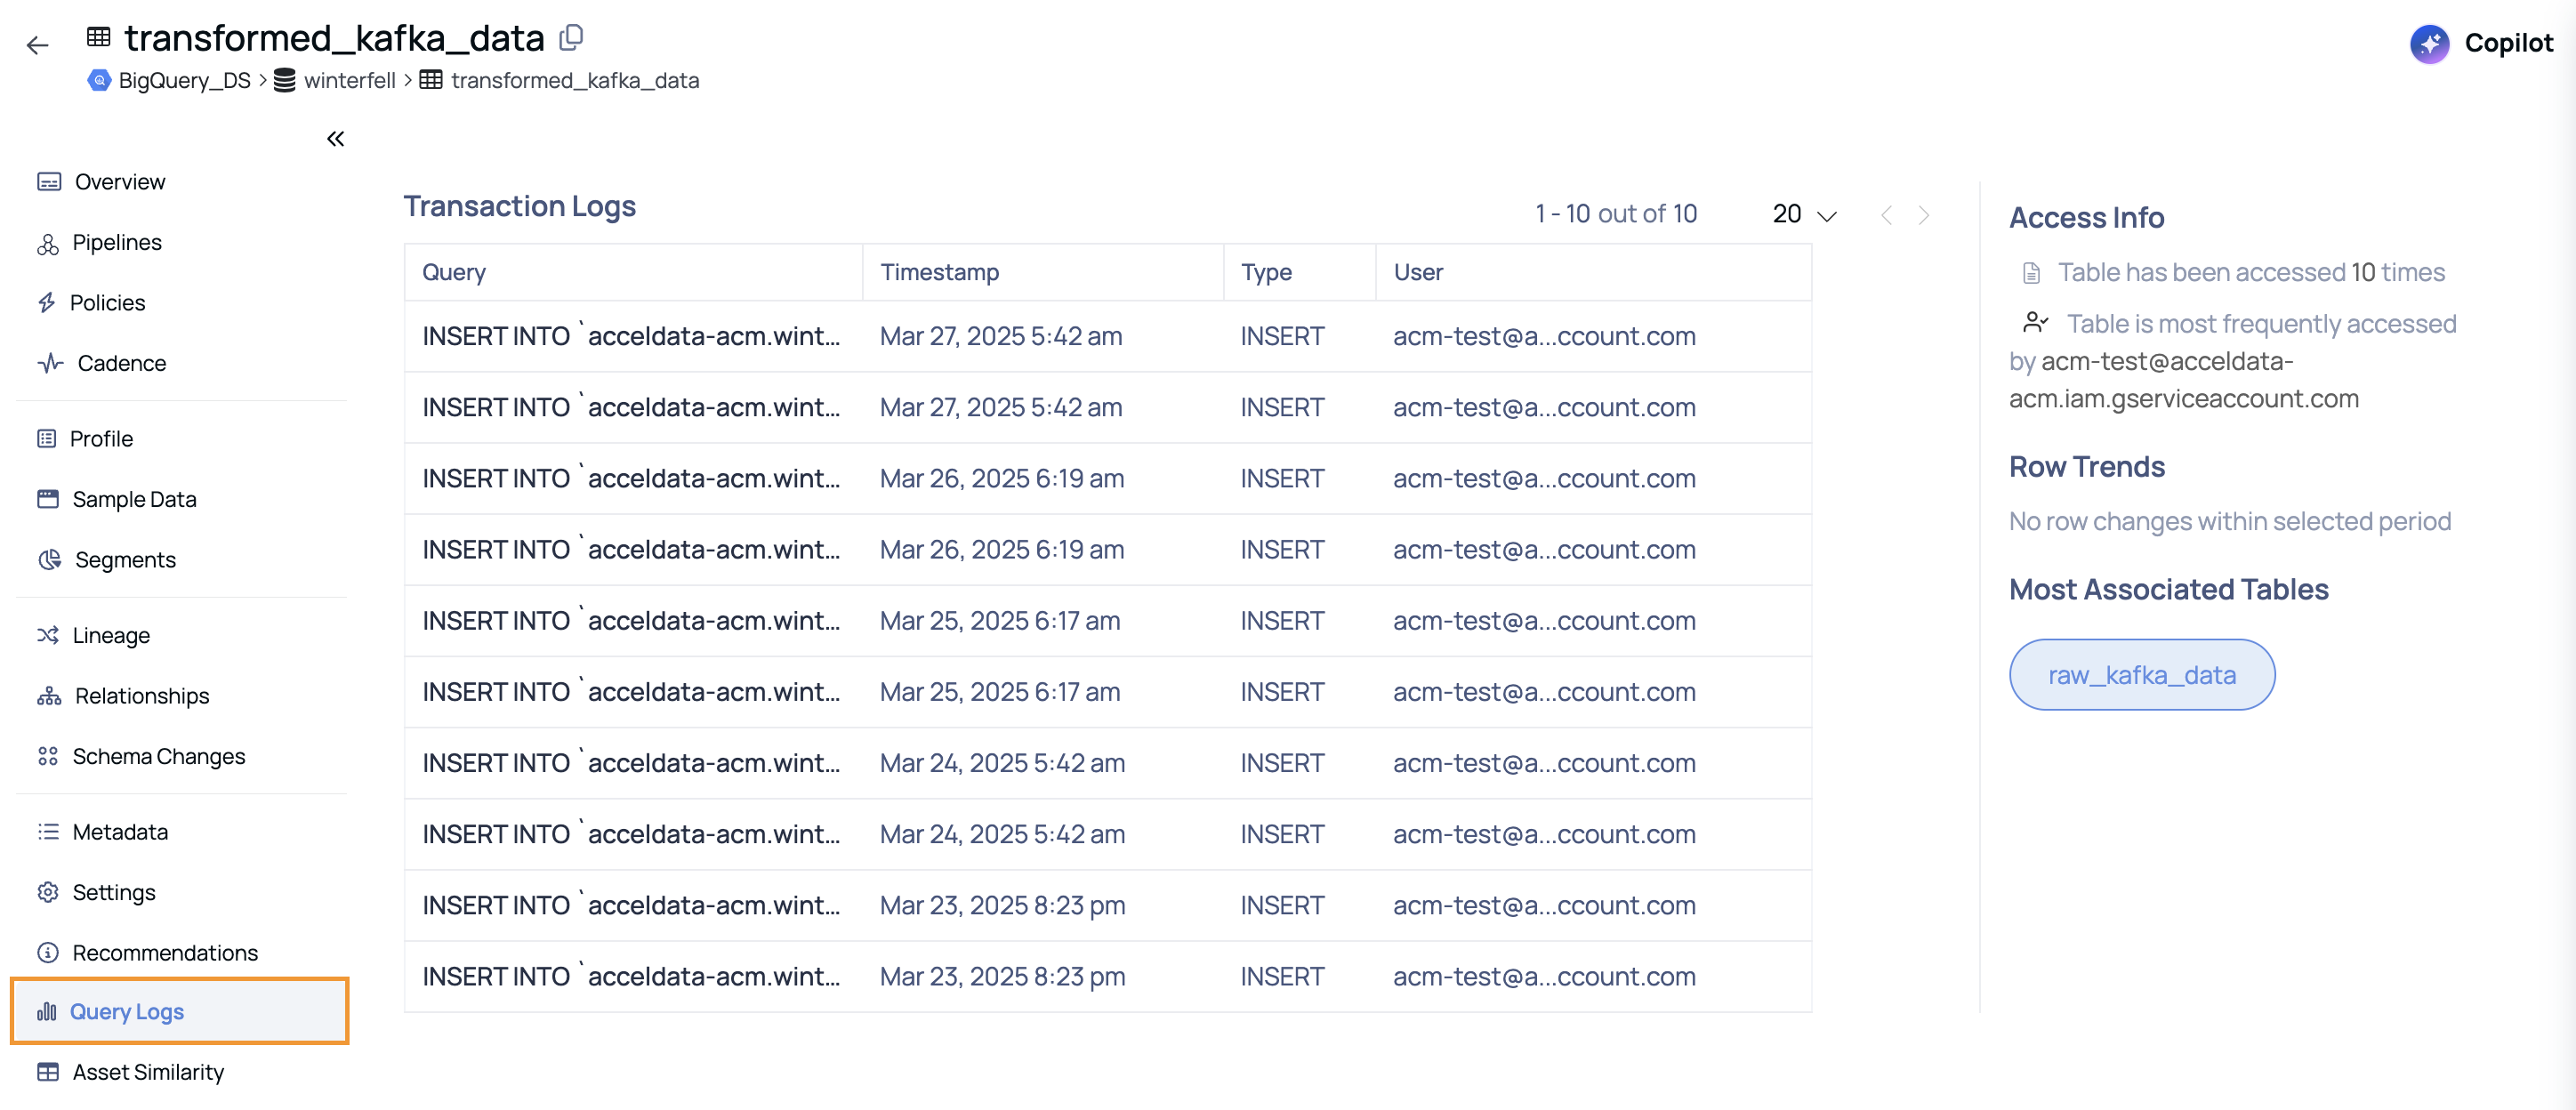Select the Cadence menu item
Viewport: 2576px width, 1110px height.
coord(122,363)
